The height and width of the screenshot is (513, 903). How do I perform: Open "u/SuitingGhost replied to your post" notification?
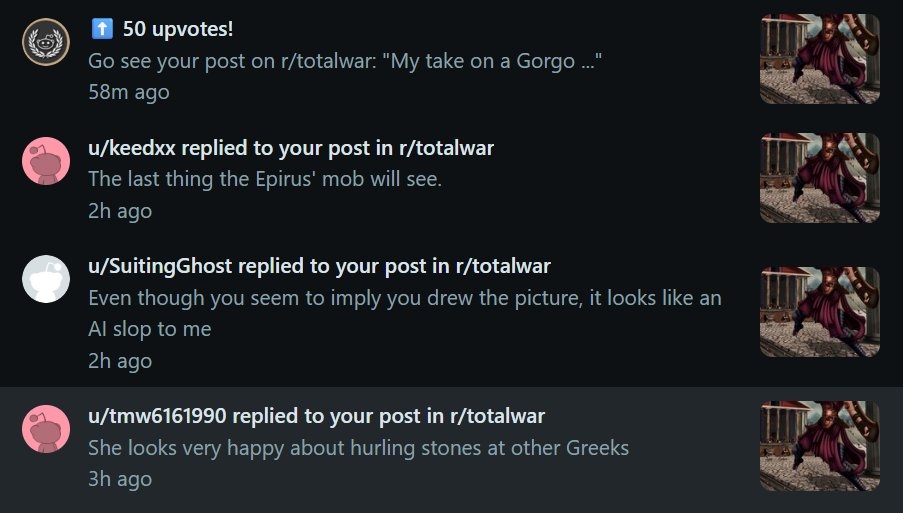point(319,266)
